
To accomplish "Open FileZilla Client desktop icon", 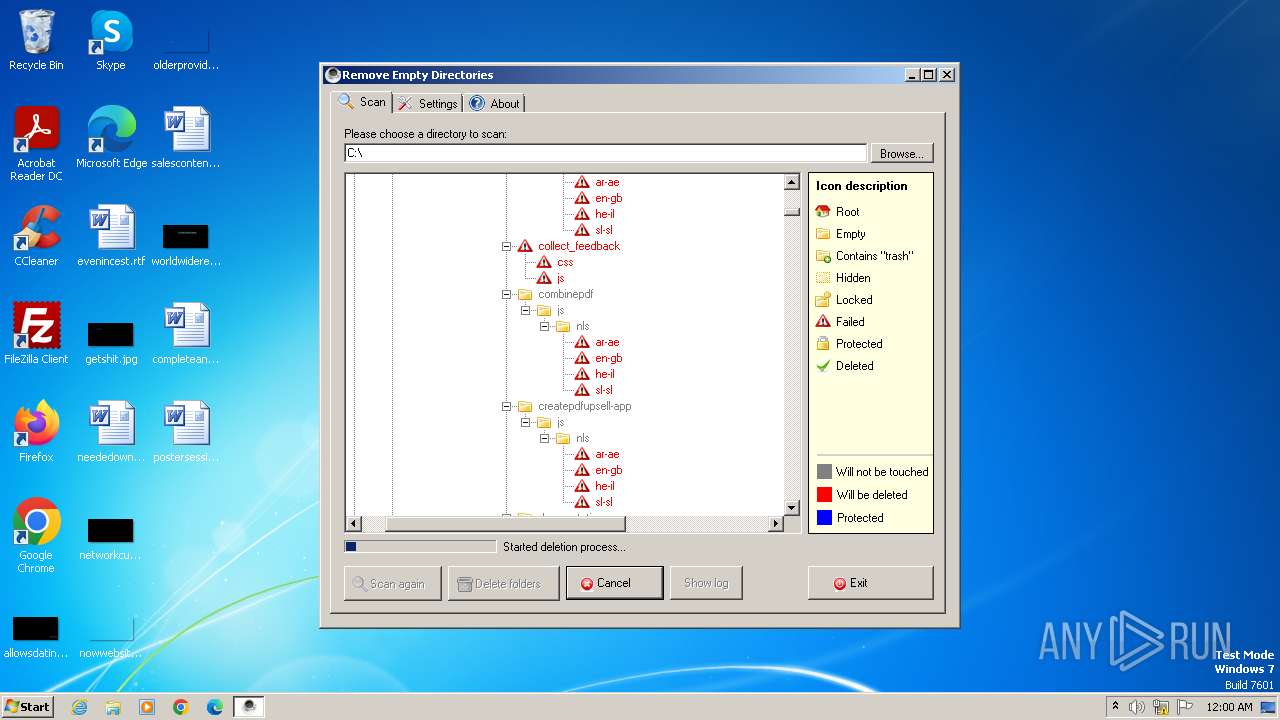I will tap(36, 333).
